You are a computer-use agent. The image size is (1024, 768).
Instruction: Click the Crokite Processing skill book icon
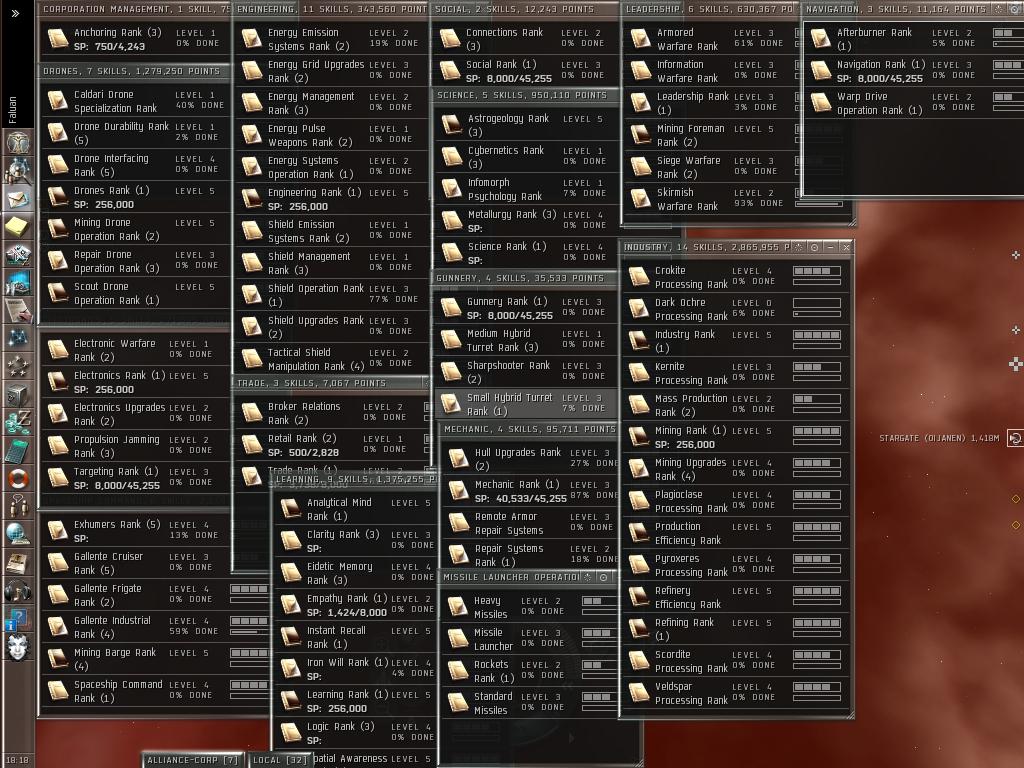639,277
